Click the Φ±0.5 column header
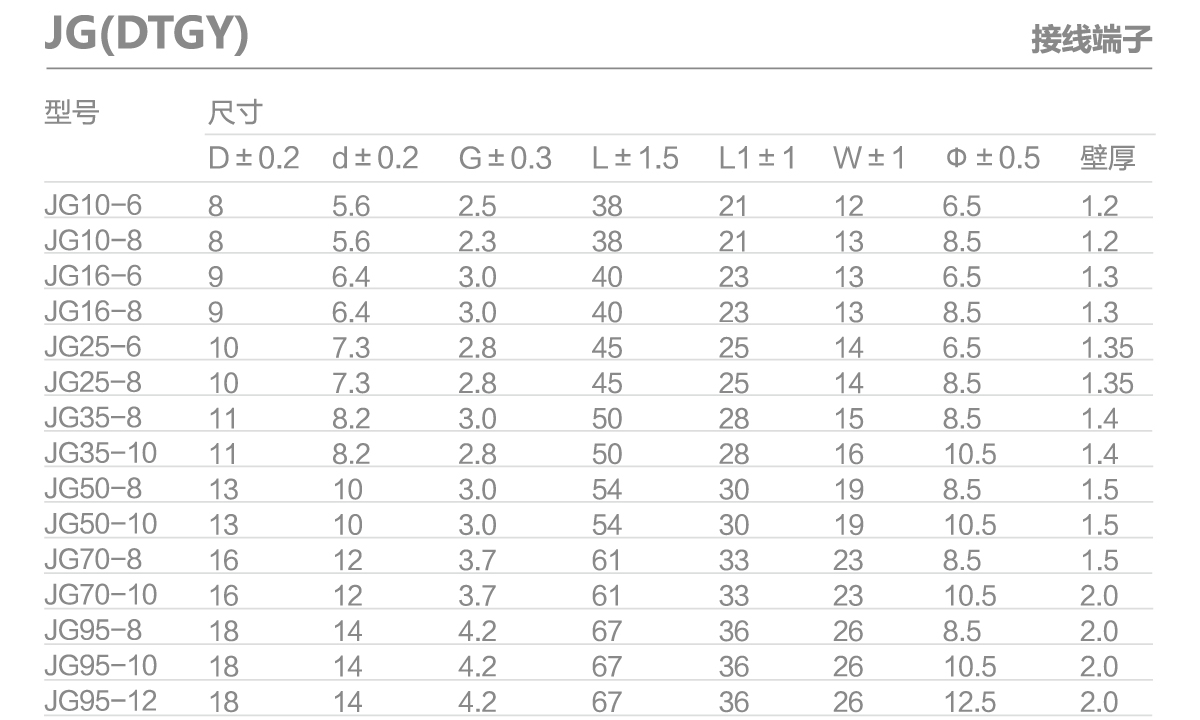 pos(992,158)
